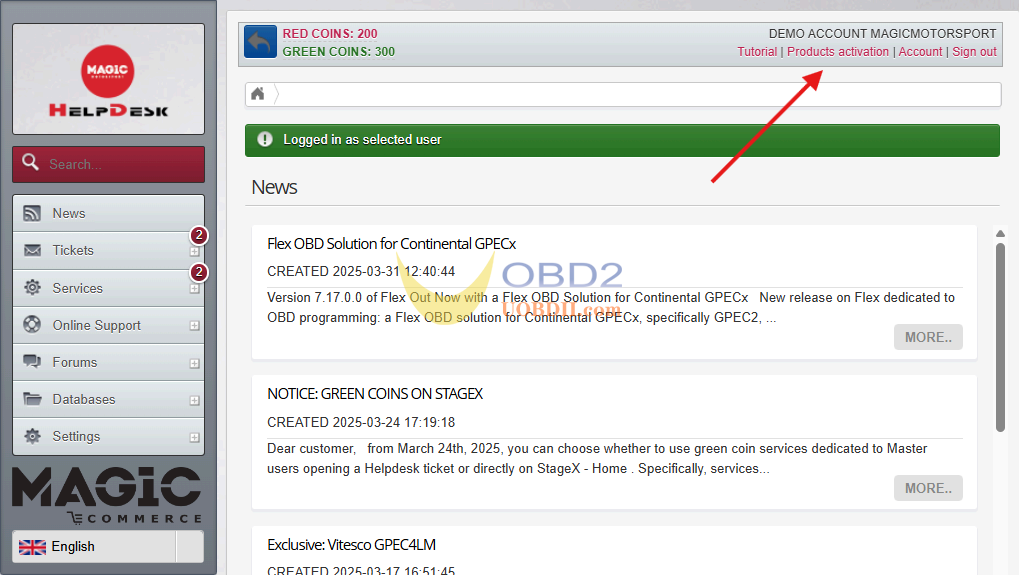Click the Sign out link

pos(974,52)
